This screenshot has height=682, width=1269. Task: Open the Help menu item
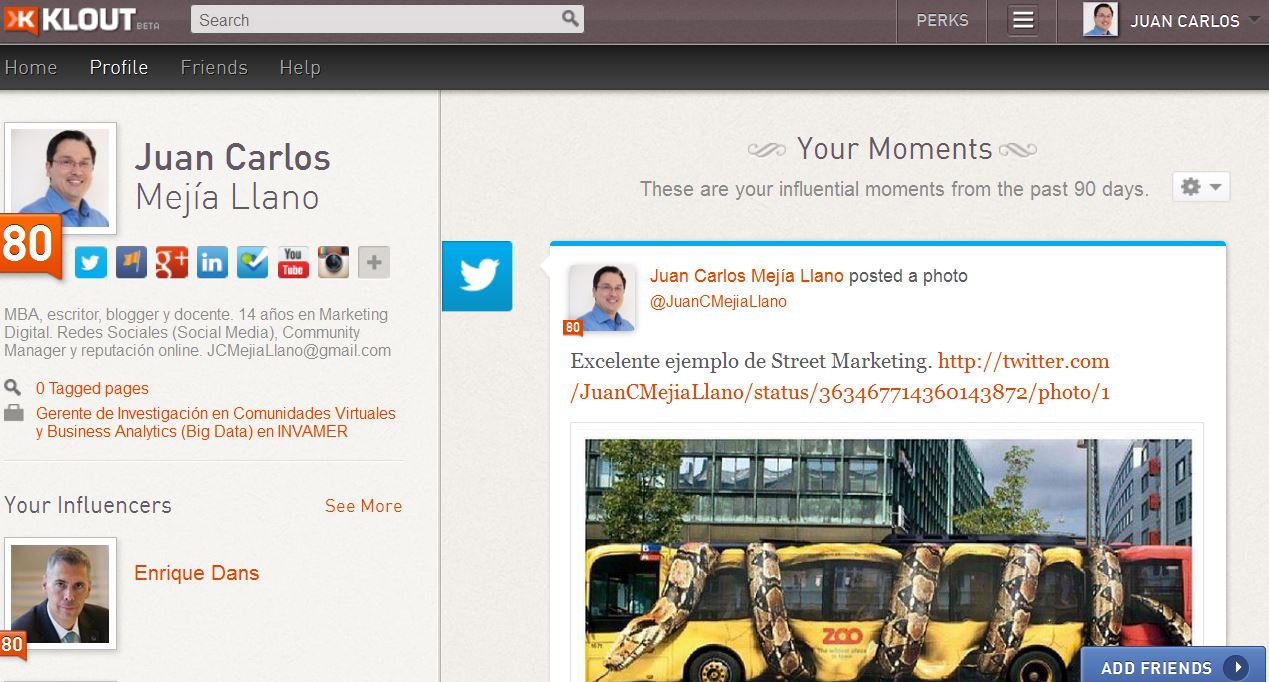click(x=300, y=68)
